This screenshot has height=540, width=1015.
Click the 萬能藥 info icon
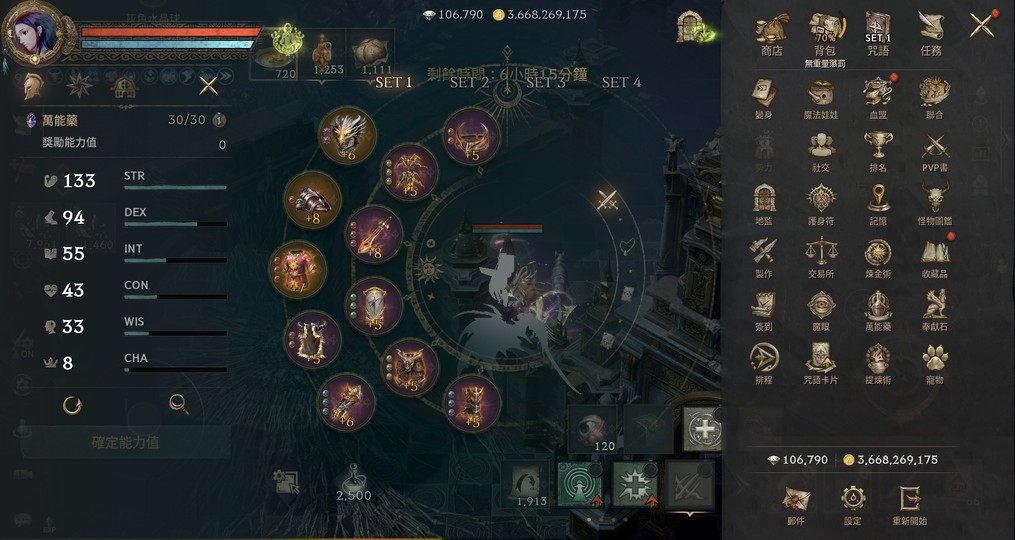coord(219,120)
